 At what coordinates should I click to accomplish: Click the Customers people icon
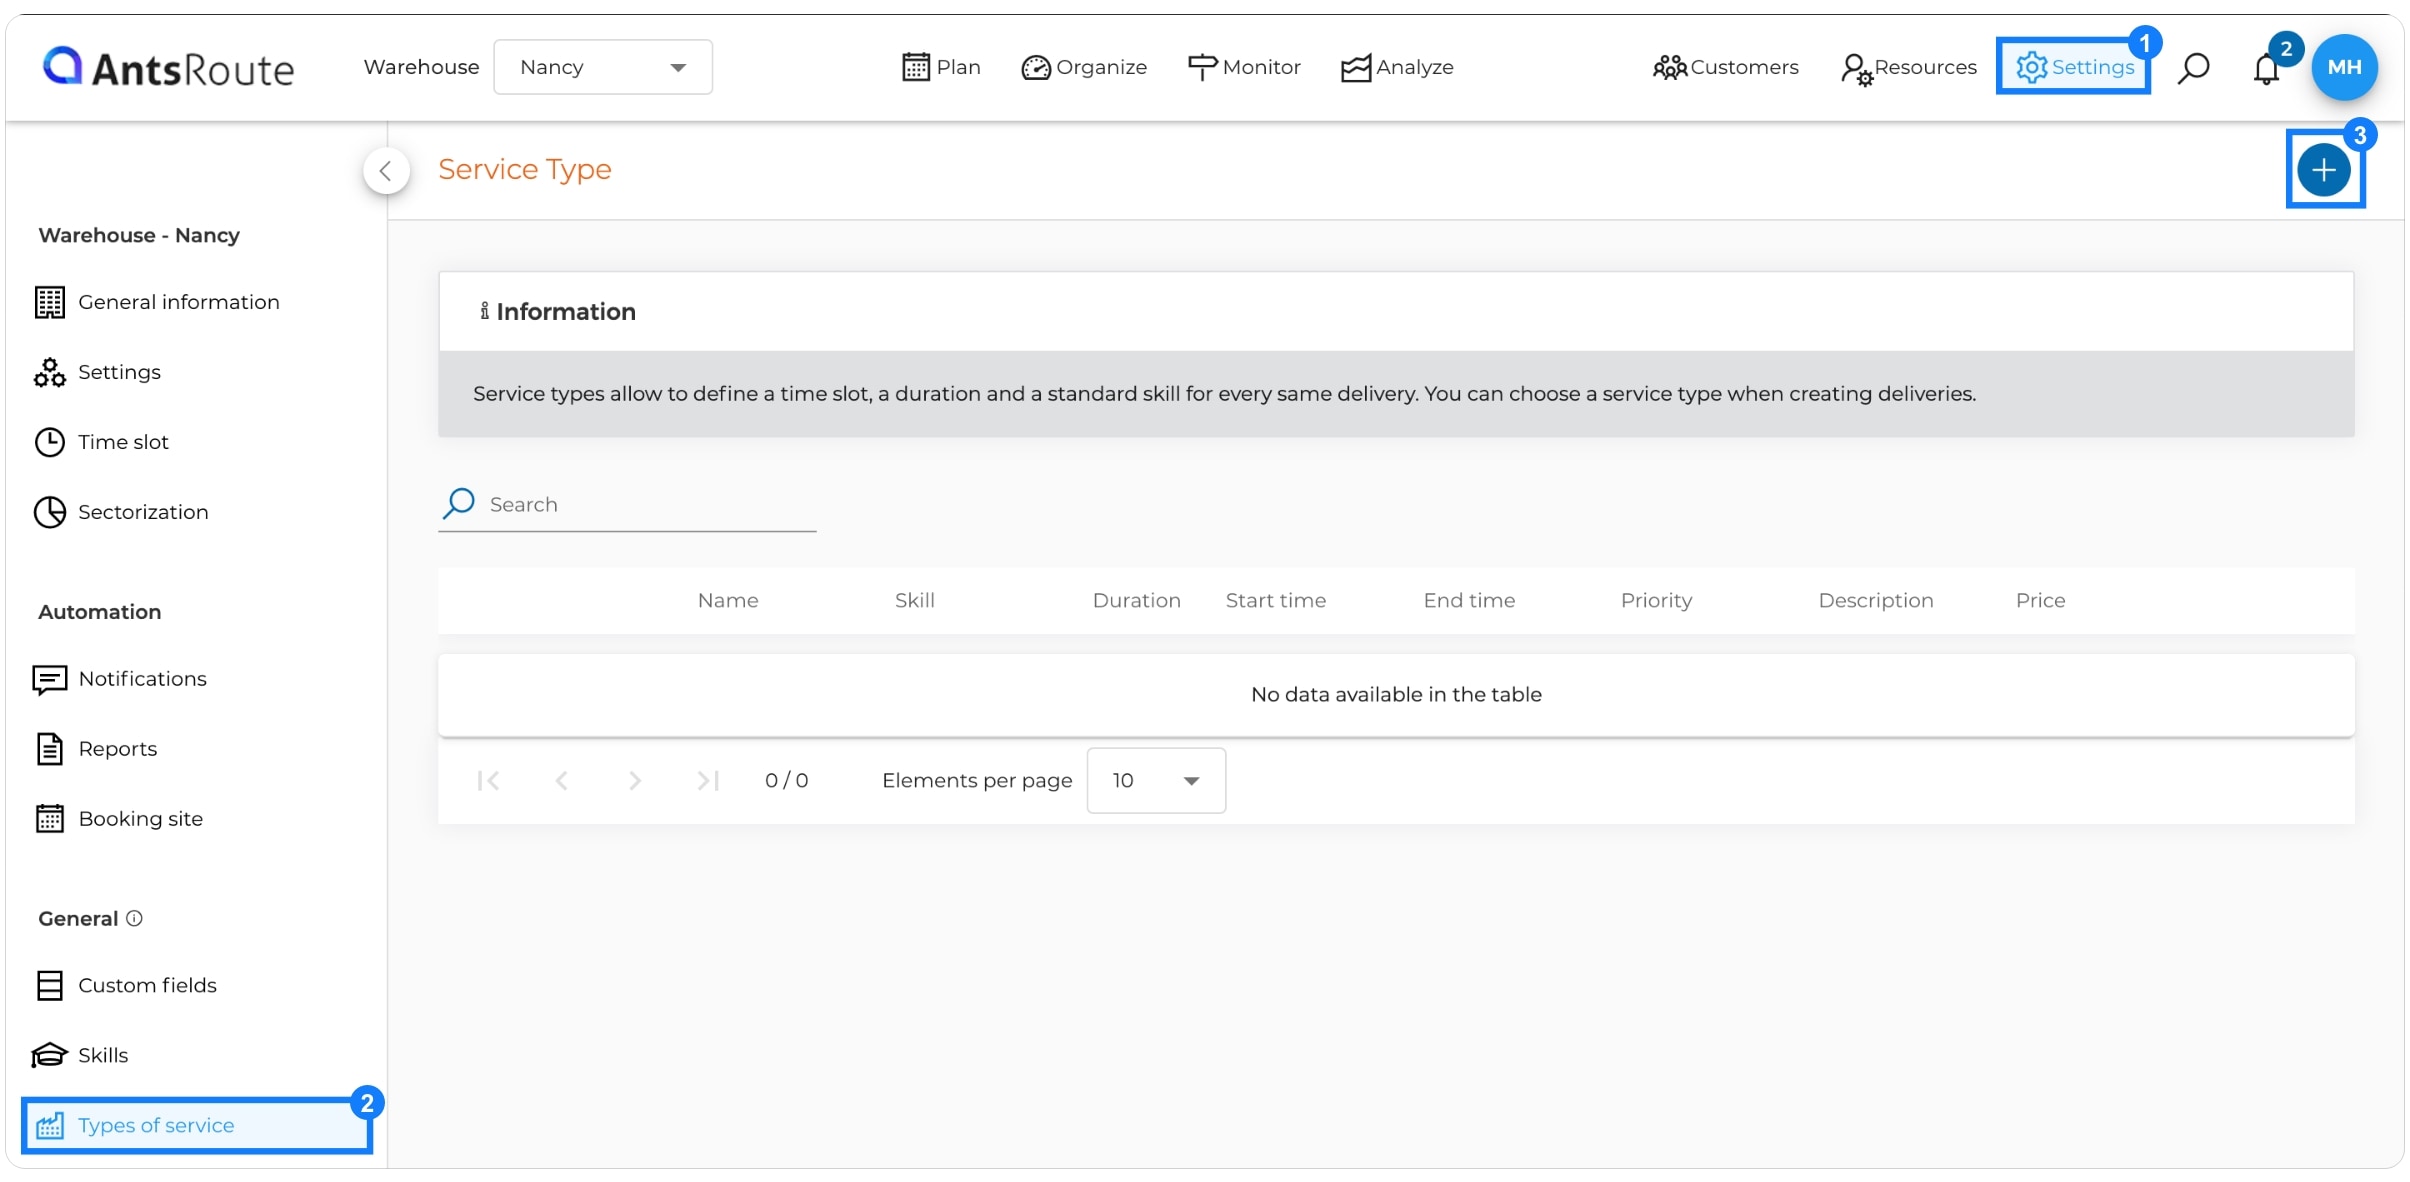1669,67
